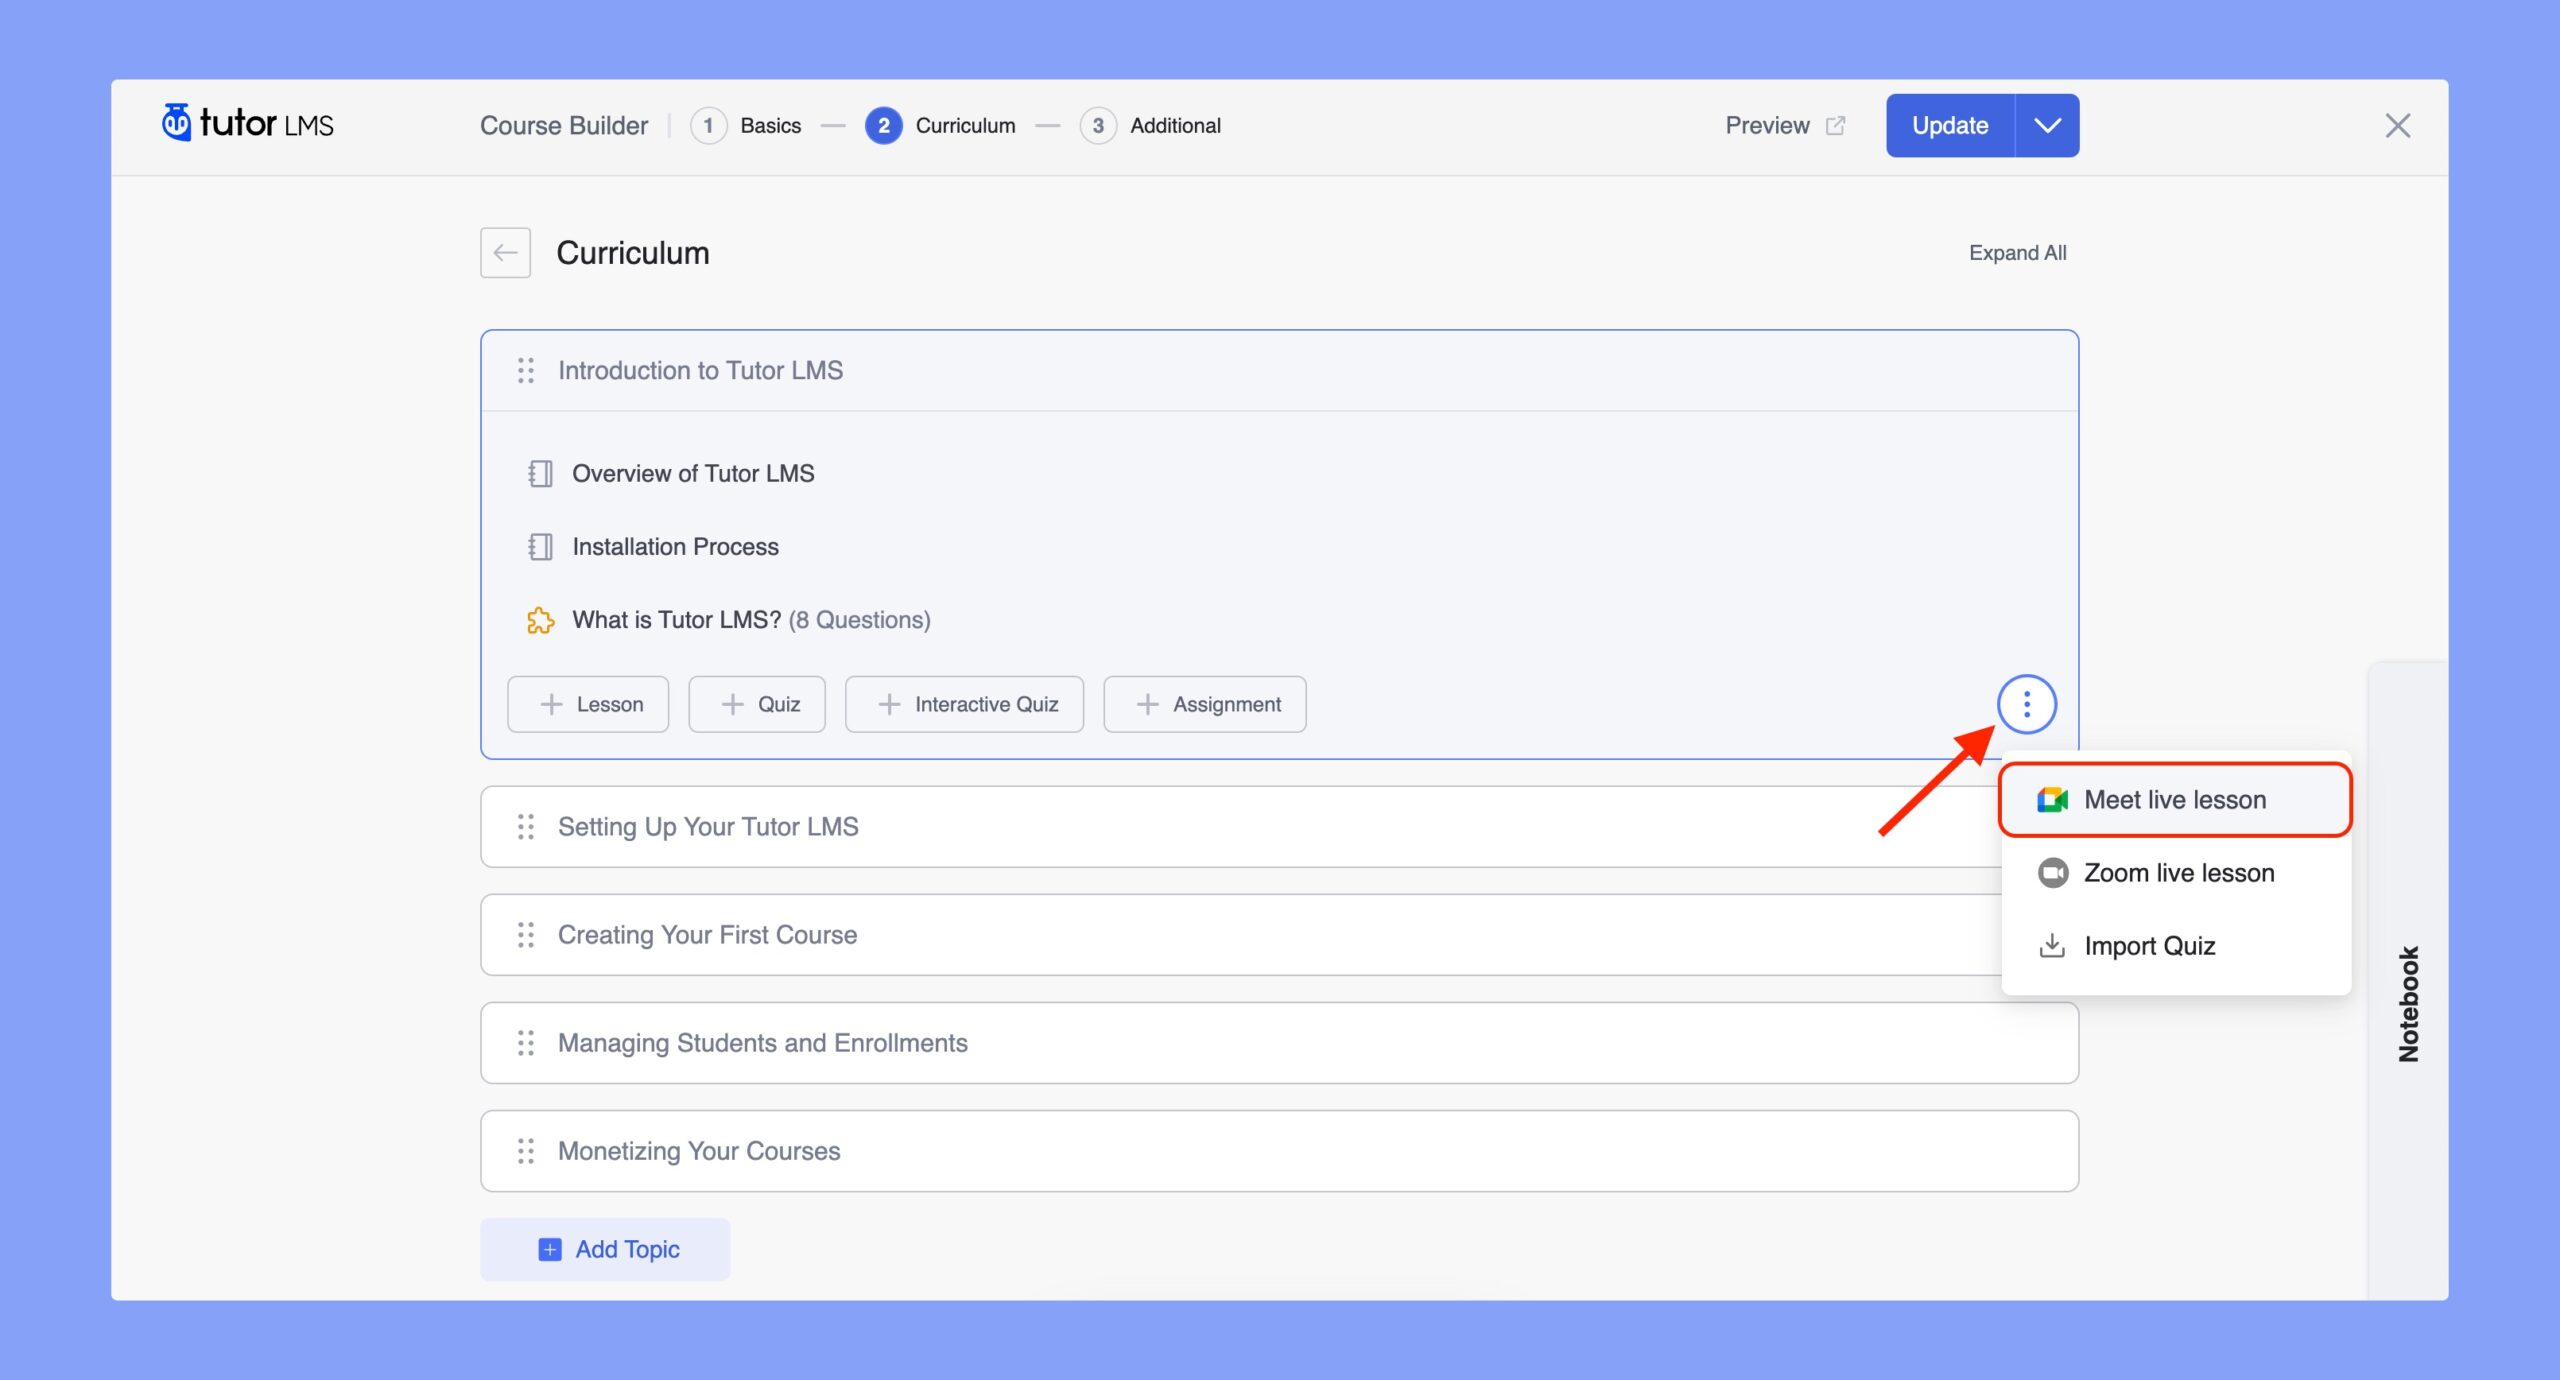This screenshot has height=1380, width=2560.
Task: Click the quiz icon for What is Tutor LMS
Action: pos(540,619)
